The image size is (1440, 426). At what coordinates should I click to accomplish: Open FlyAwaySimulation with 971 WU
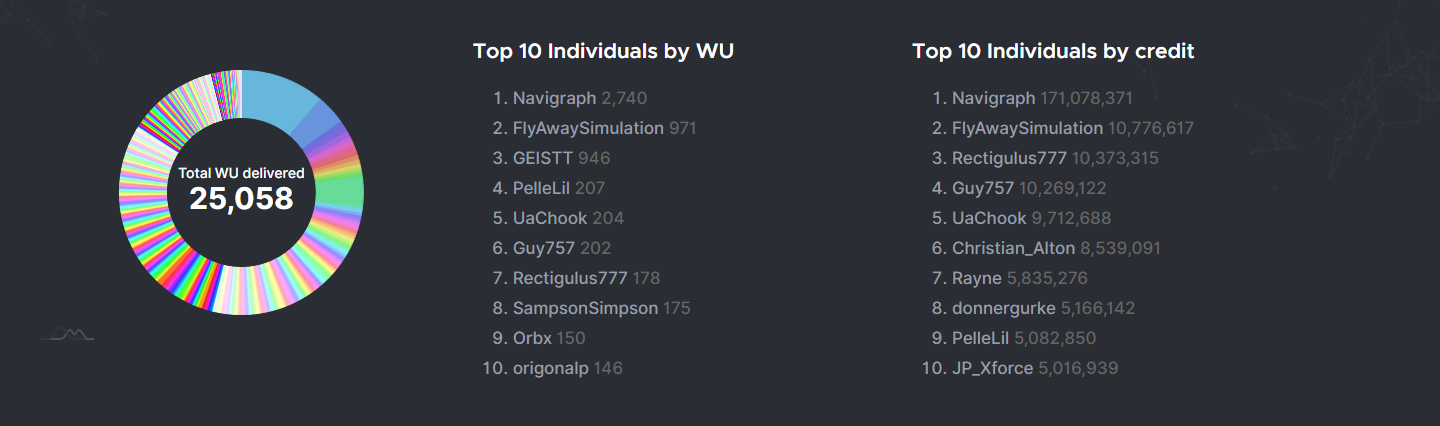(x=588, y=128)
